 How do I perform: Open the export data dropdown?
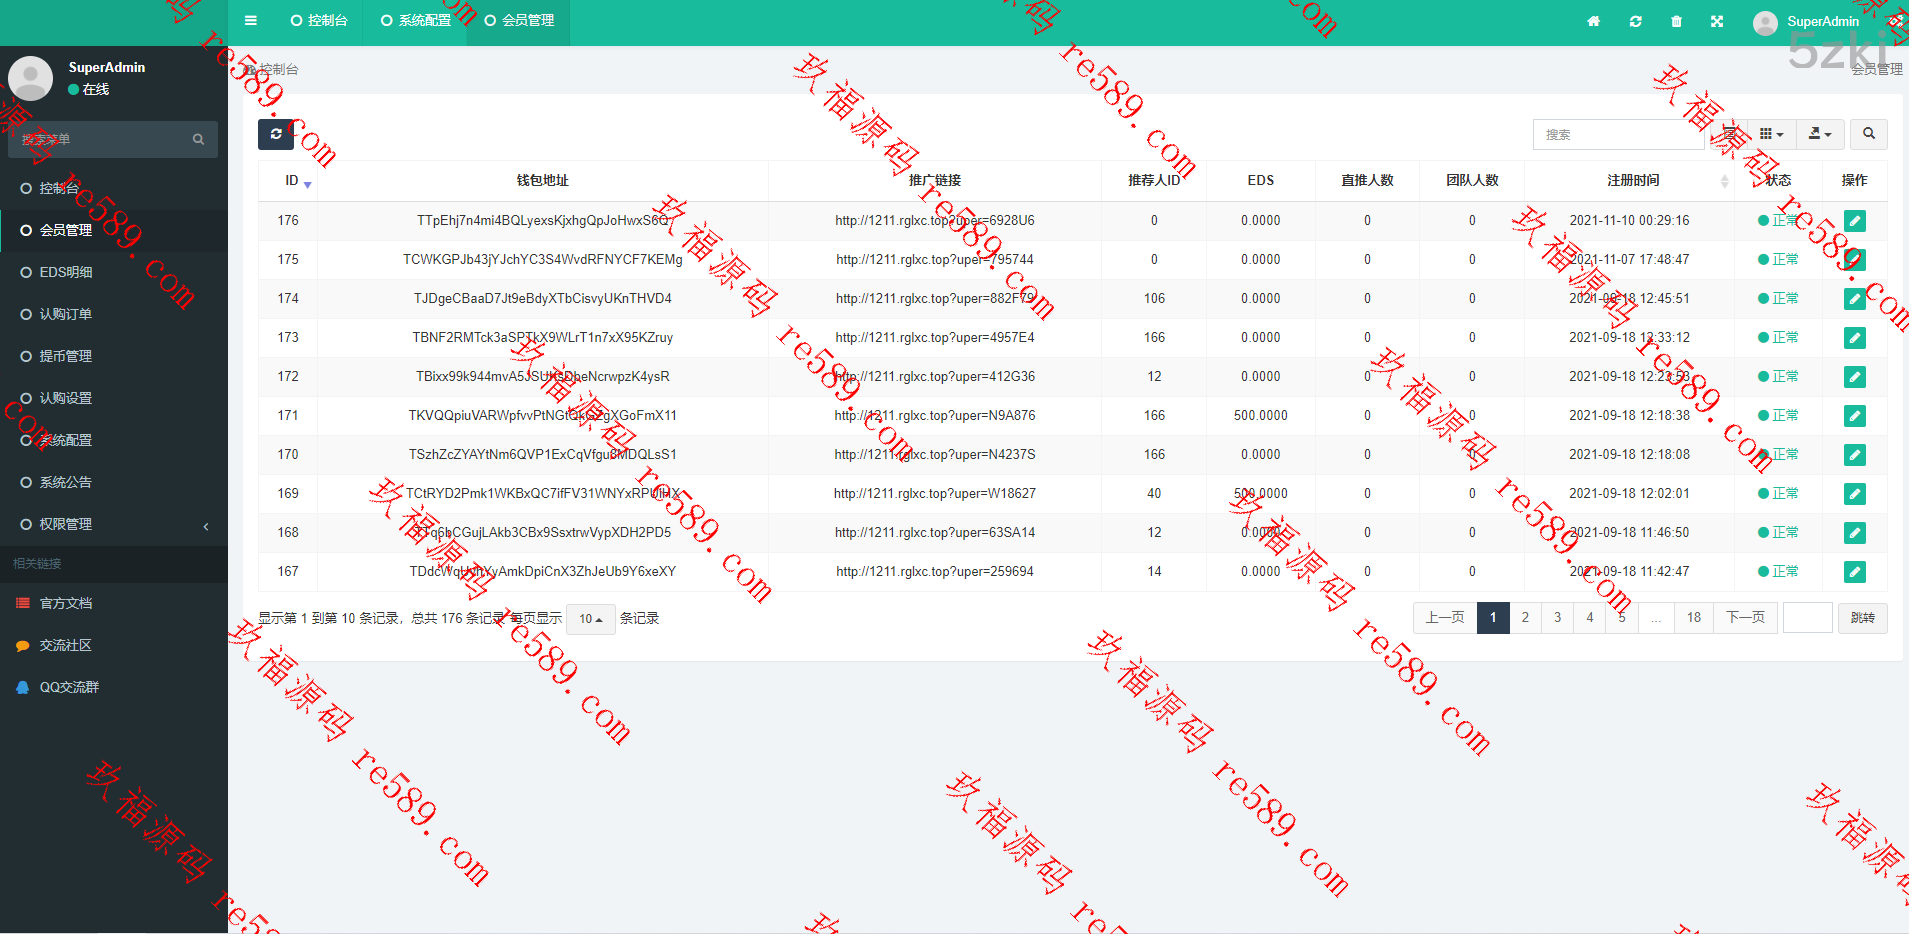click(x=1820, y=134)
